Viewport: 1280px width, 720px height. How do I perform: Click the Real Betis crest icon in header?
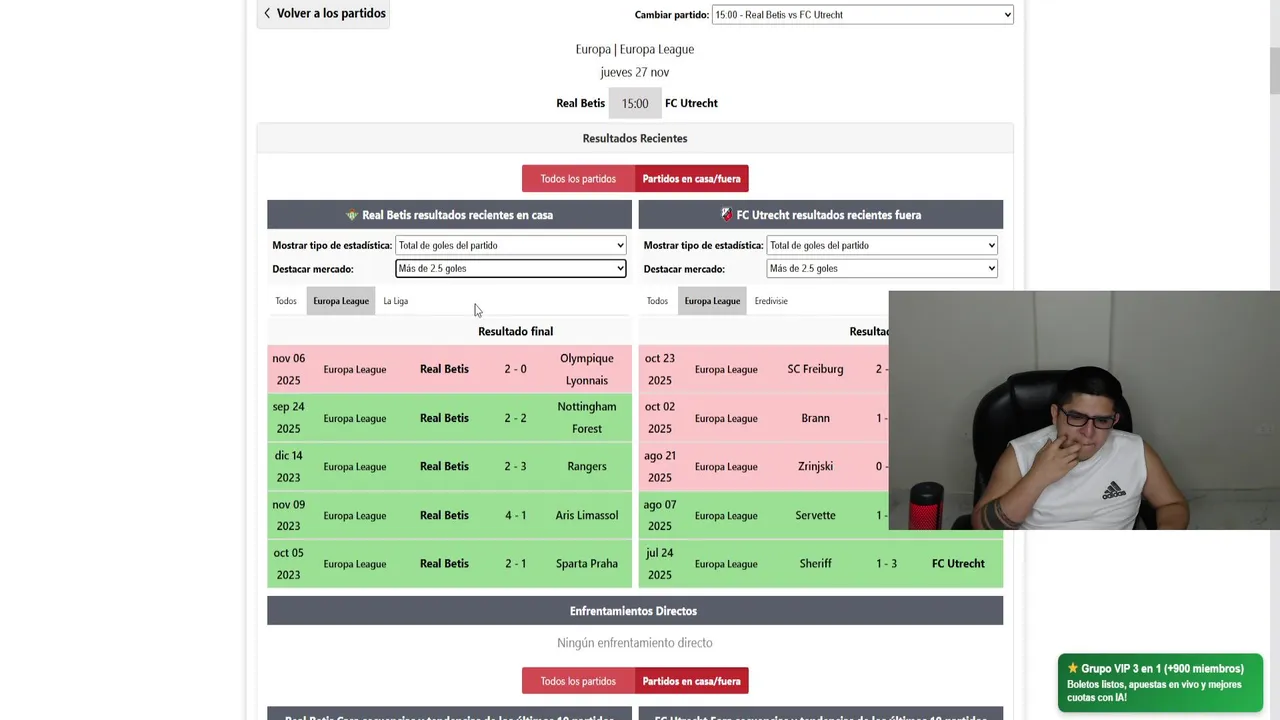pyautogui.click(x=352, y=215)
